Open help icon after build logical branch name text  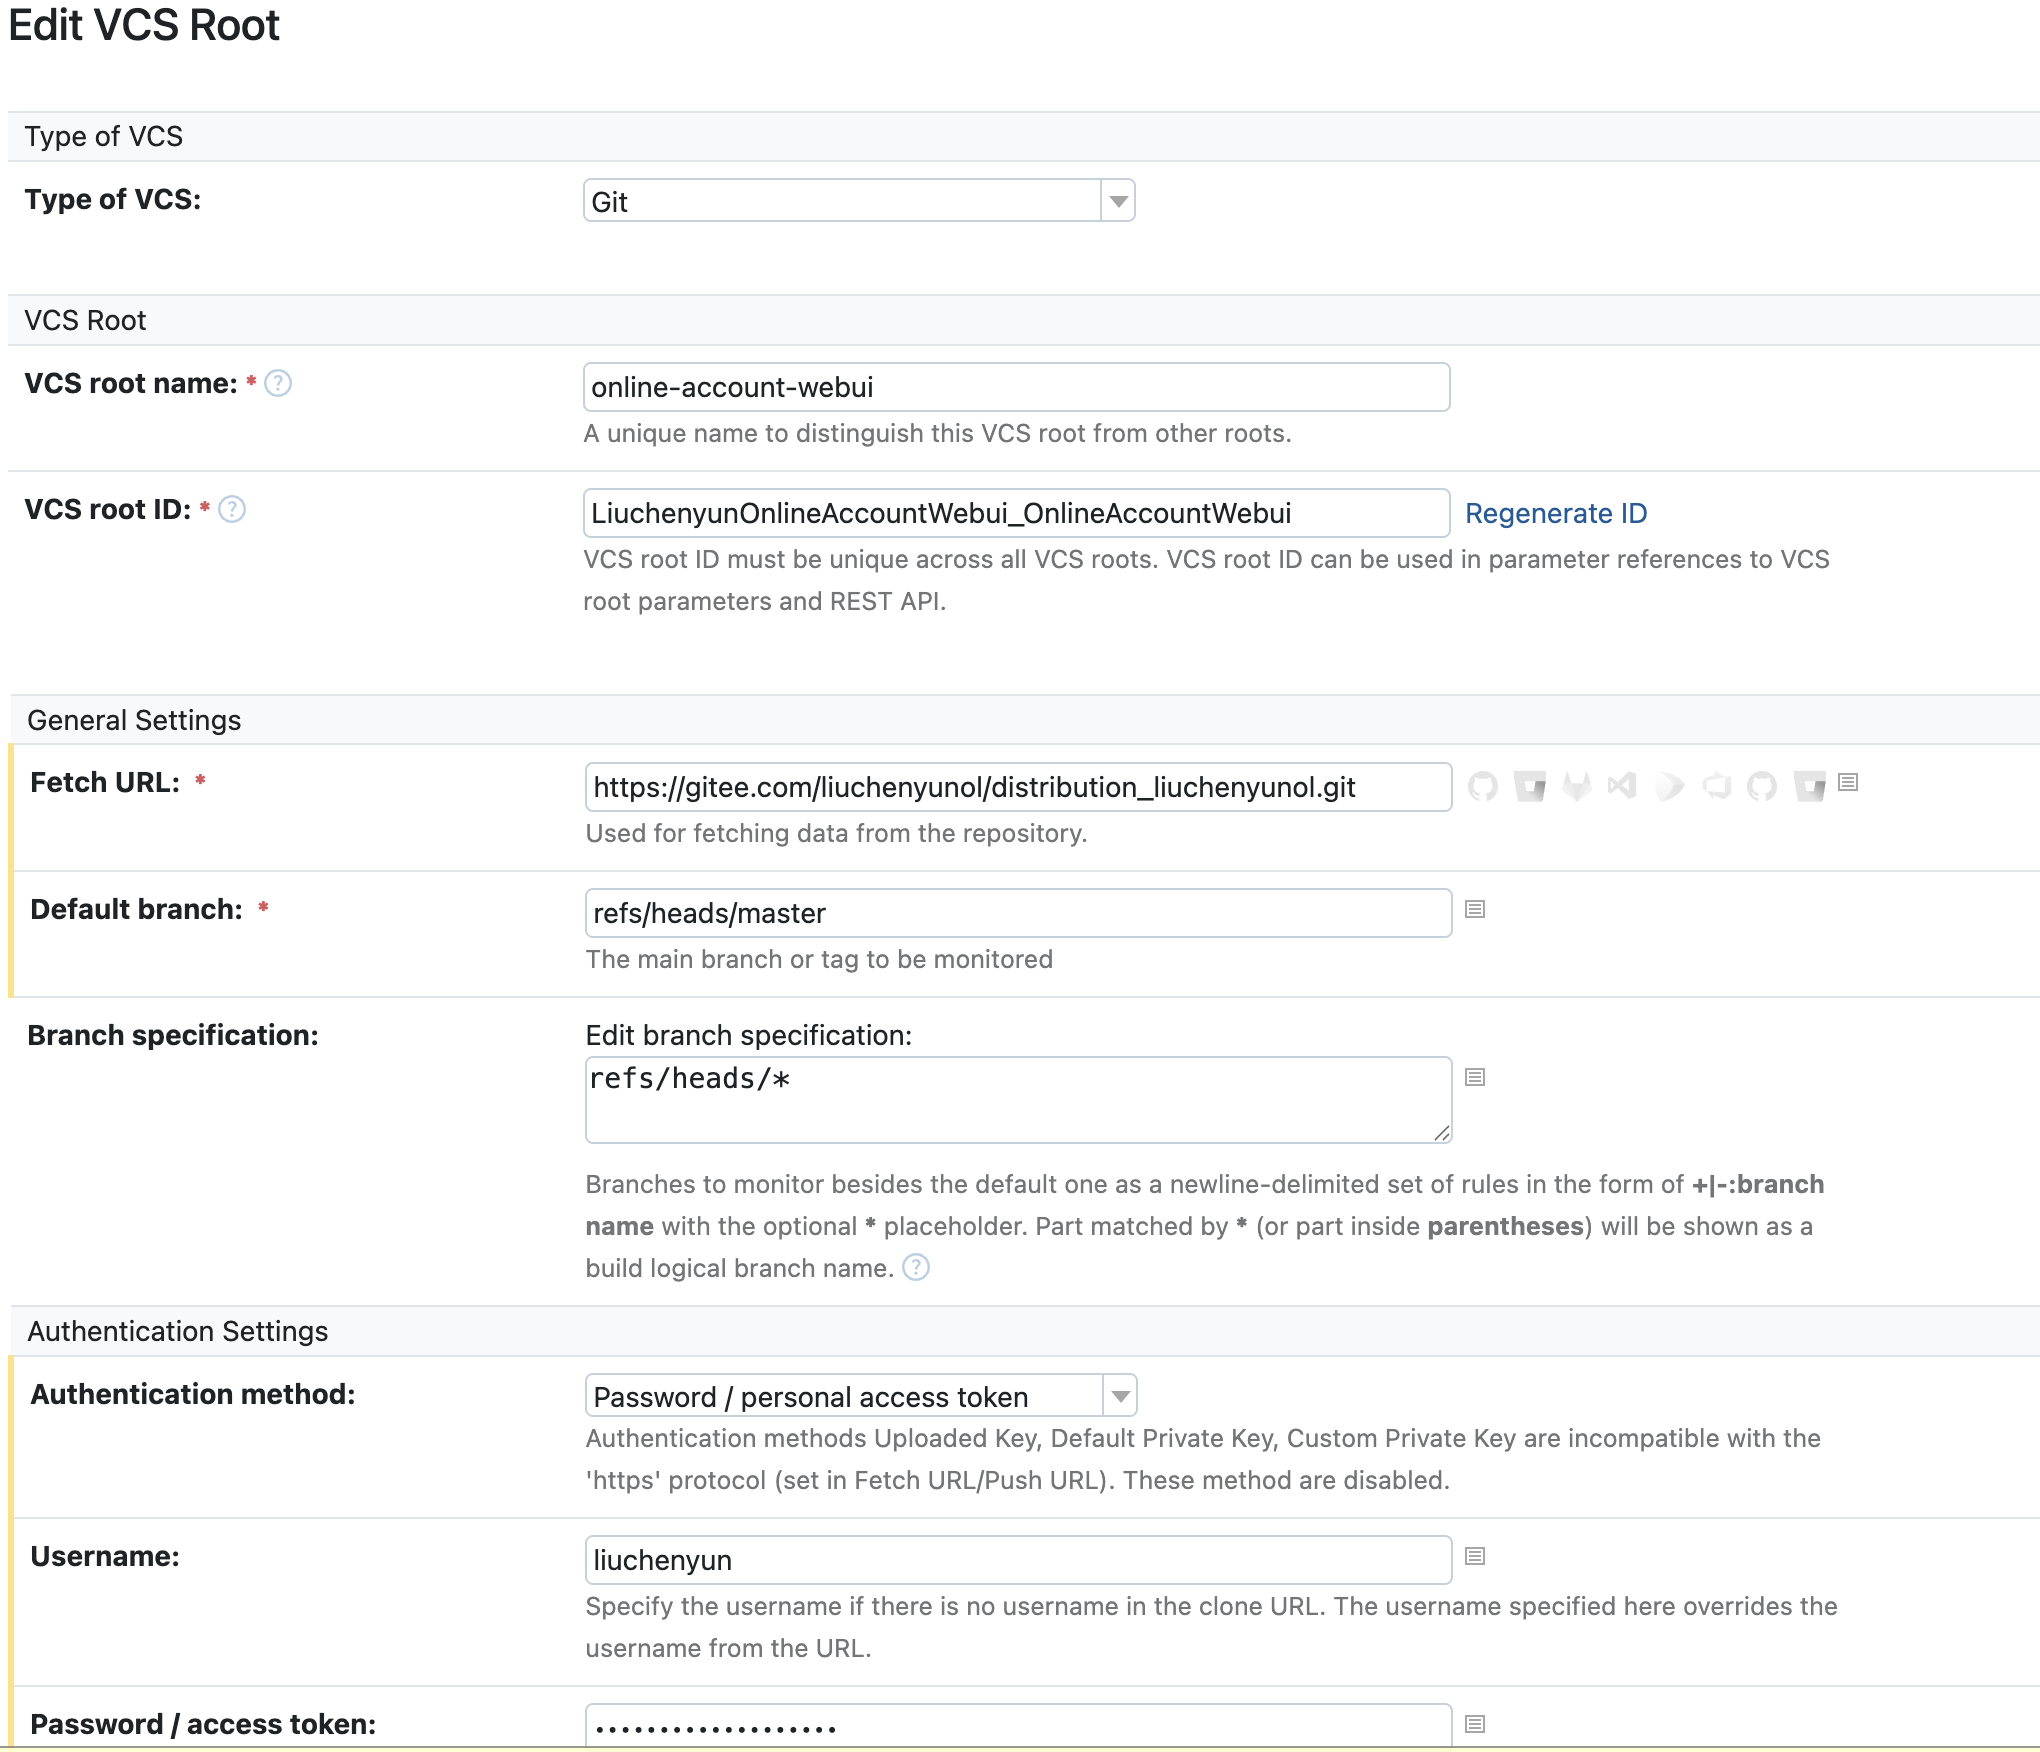pos(916,1268)
